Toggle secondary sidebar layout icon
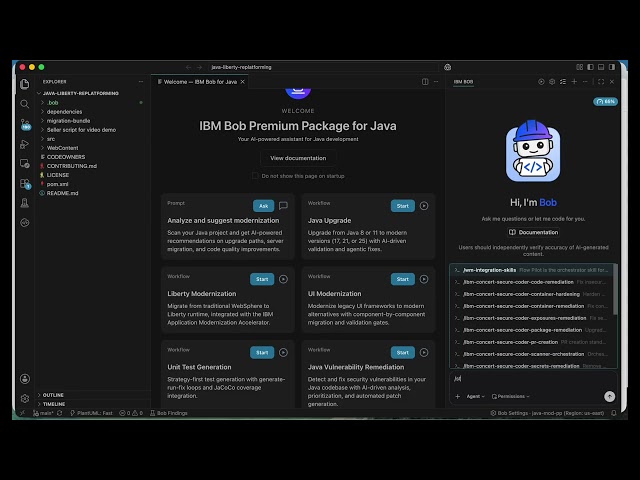The height and width of the screenshot is (480, 640). (611, 67)
